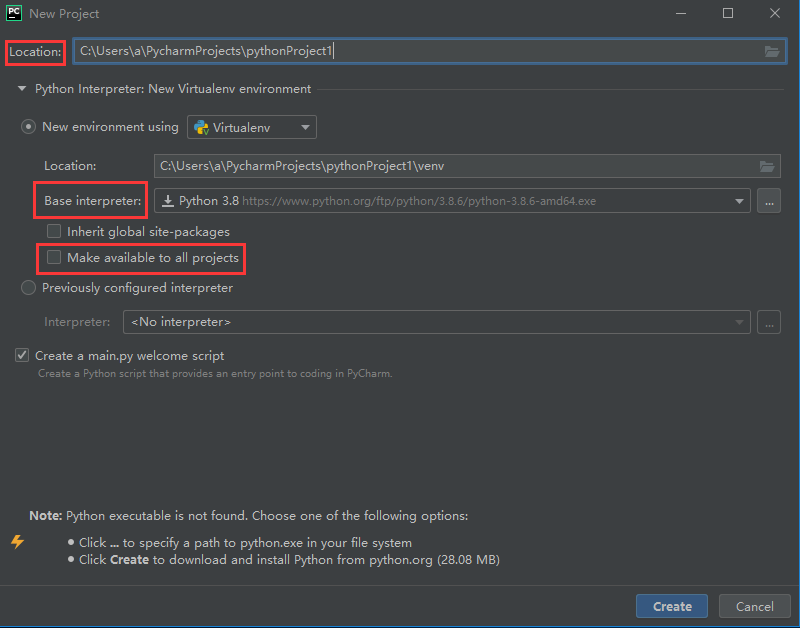The image size is (800, 628).
Task: Check Make available to all projects
Action: [x=54, y=258]
